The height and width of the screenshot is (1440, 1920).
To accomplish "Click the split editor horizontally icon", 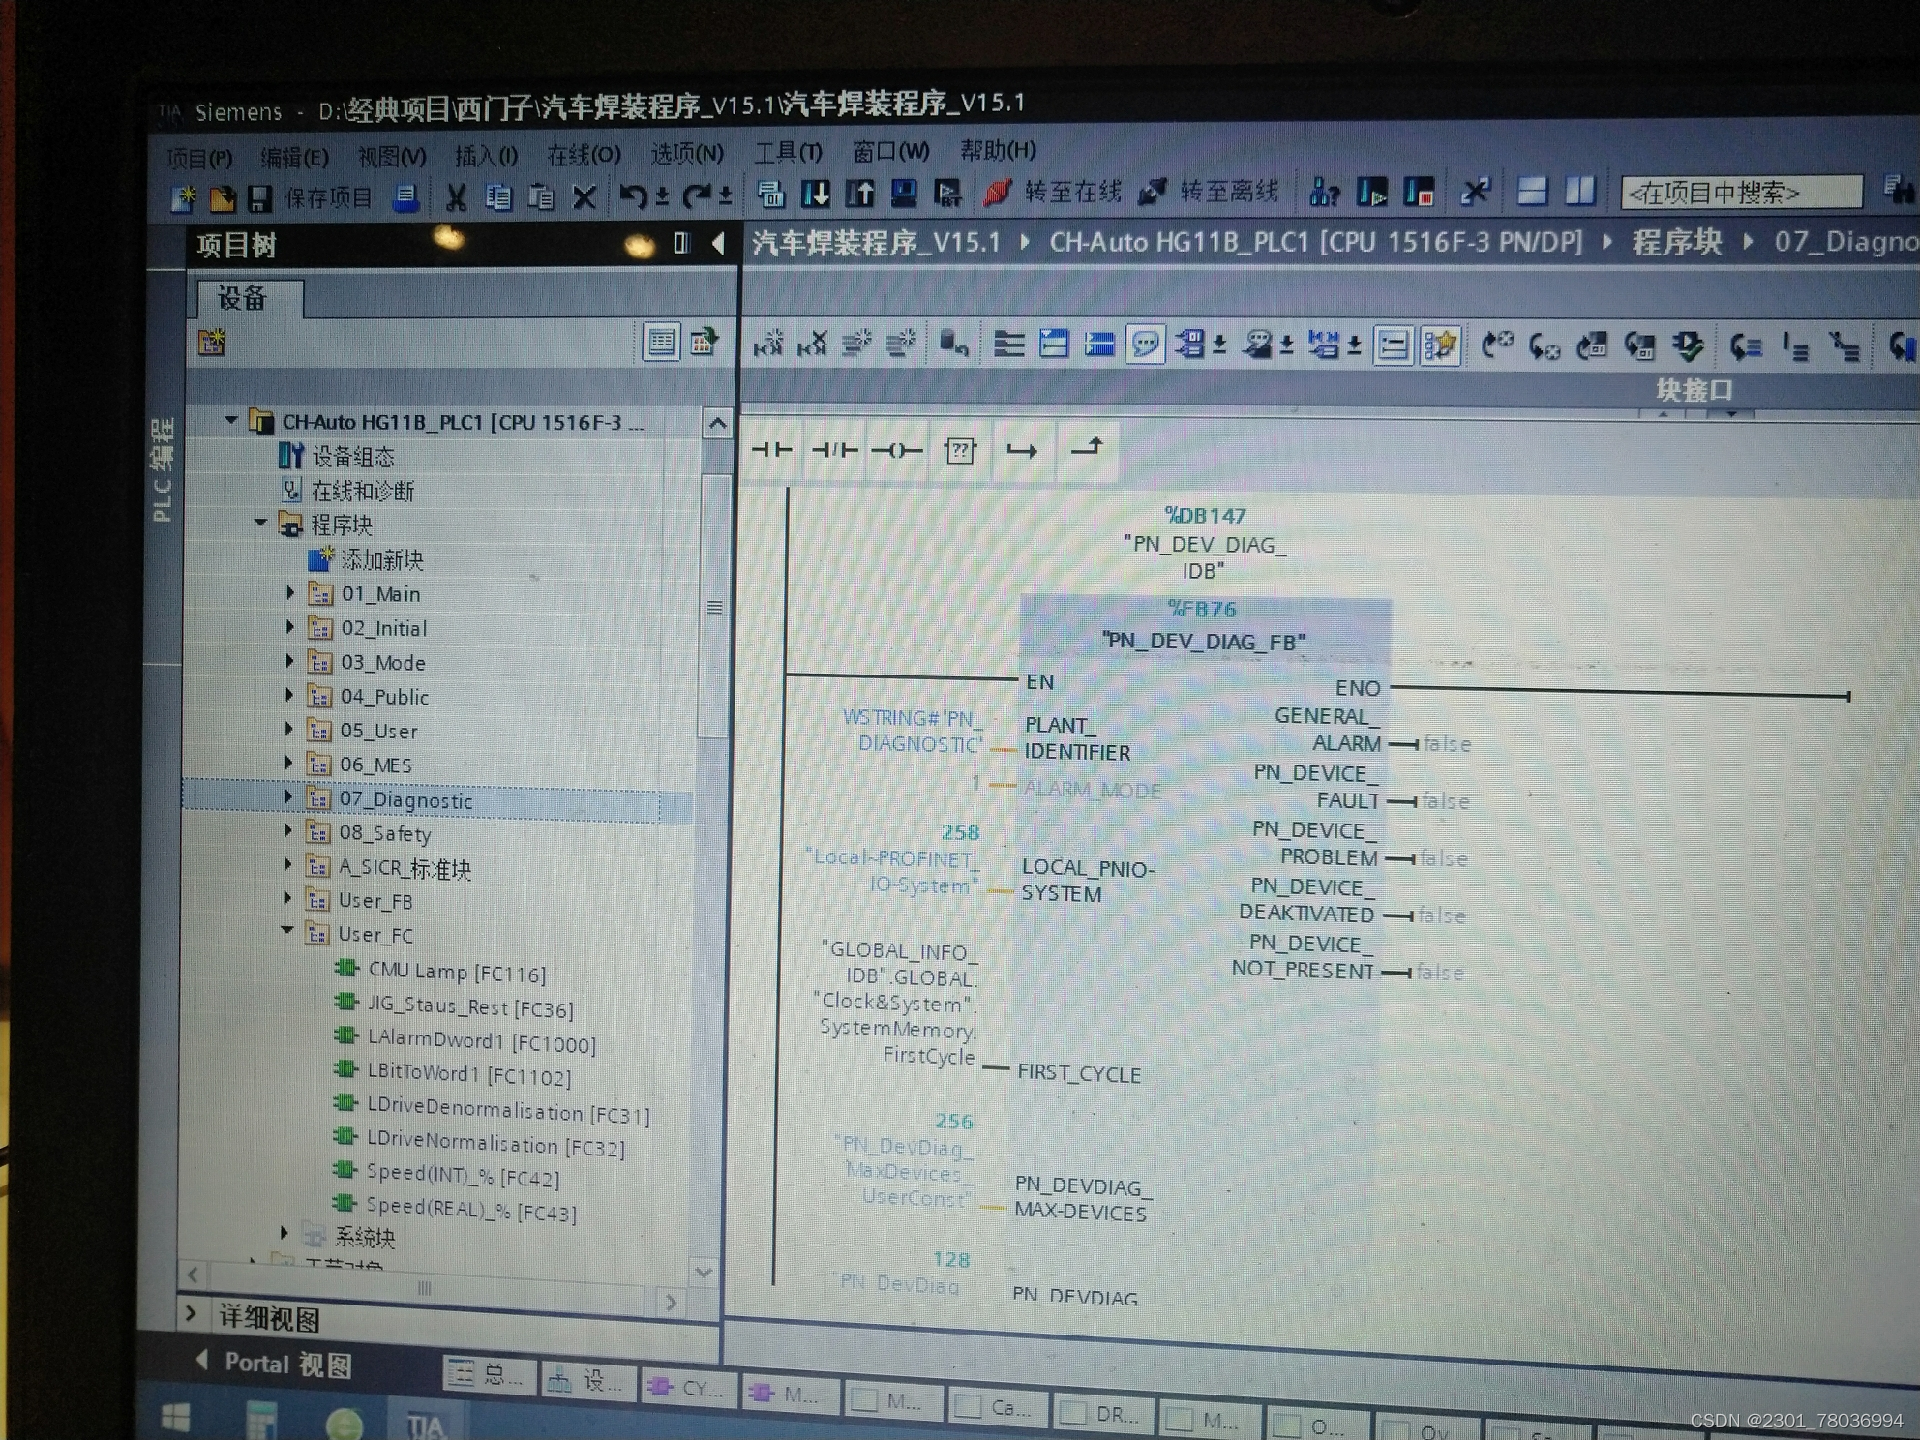I will [x=1532, y=189].
